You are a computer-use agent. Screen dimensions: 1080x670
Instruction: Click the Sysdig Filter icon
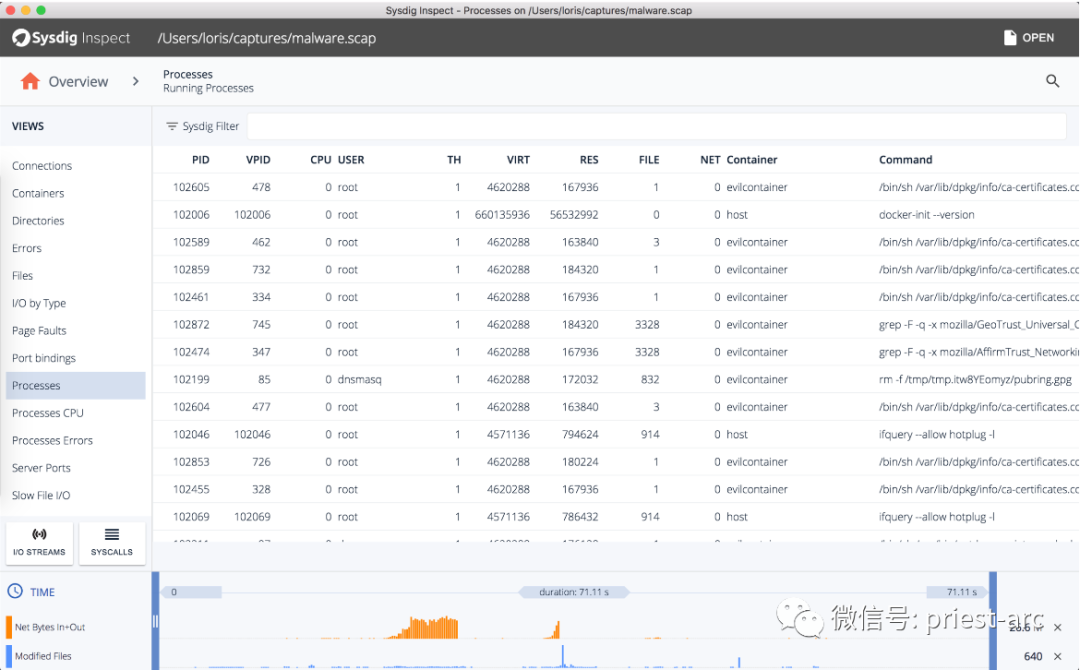[x=172, y=126]
